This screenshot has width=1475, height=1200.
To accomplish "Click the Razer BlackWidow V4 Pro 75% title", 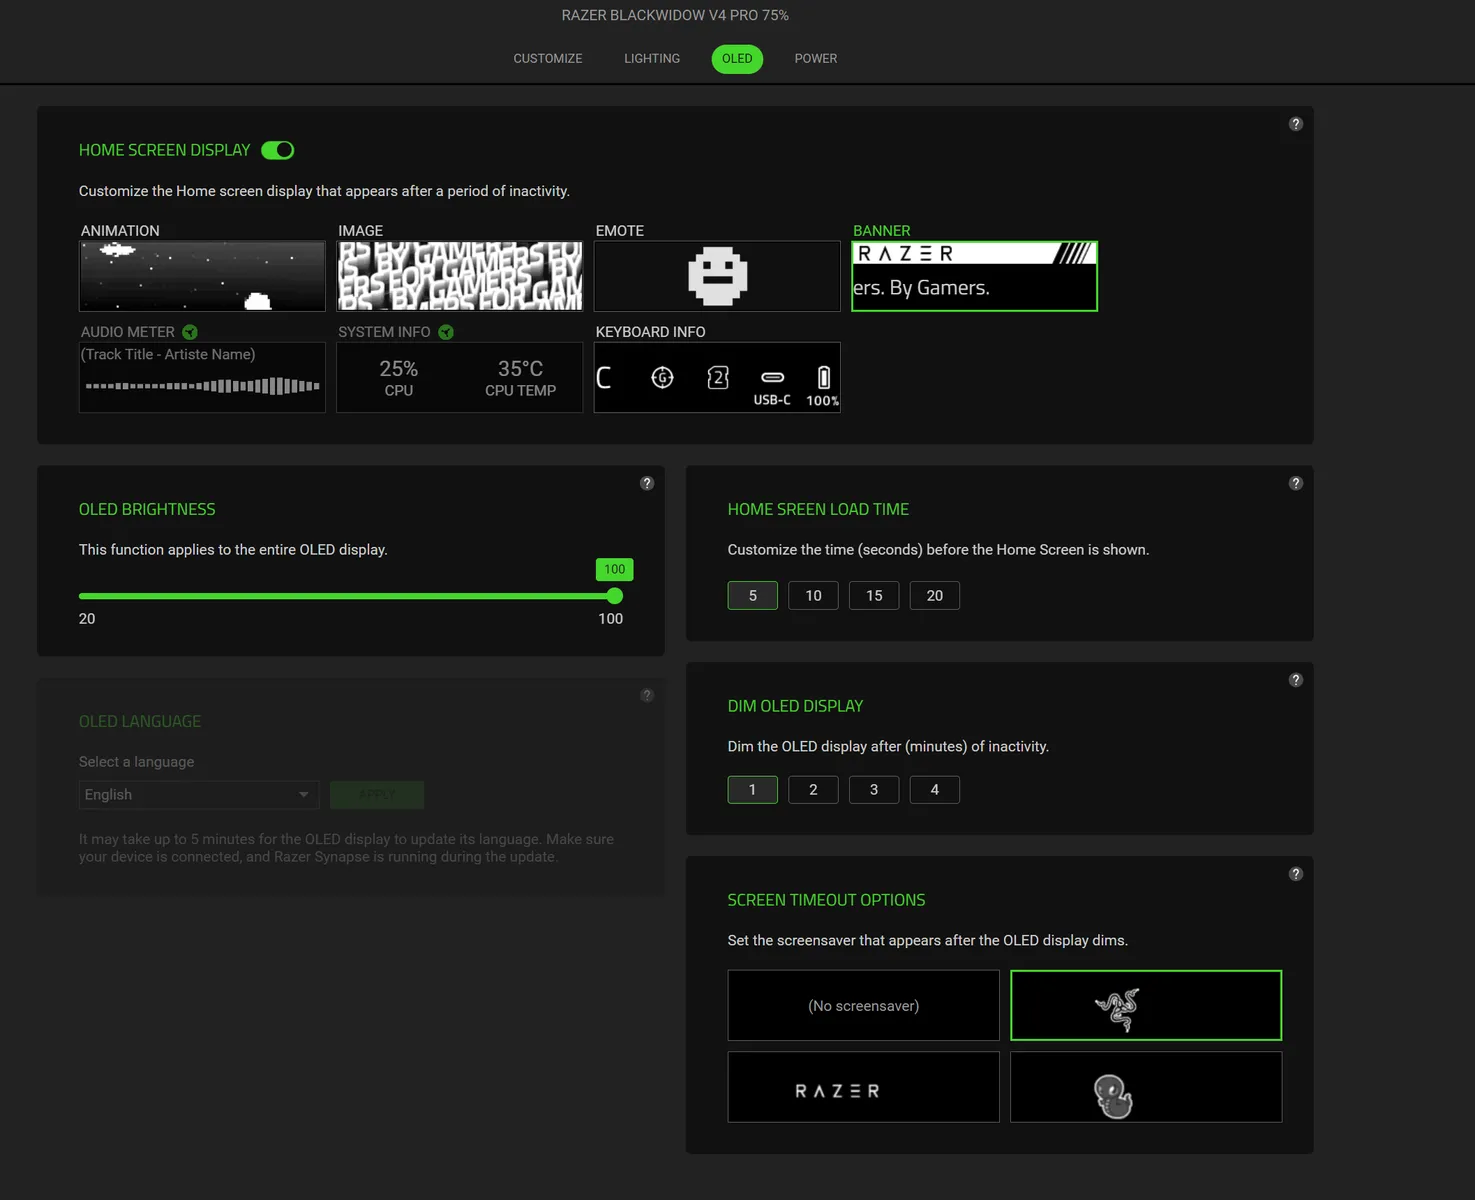I will [675, 15].
